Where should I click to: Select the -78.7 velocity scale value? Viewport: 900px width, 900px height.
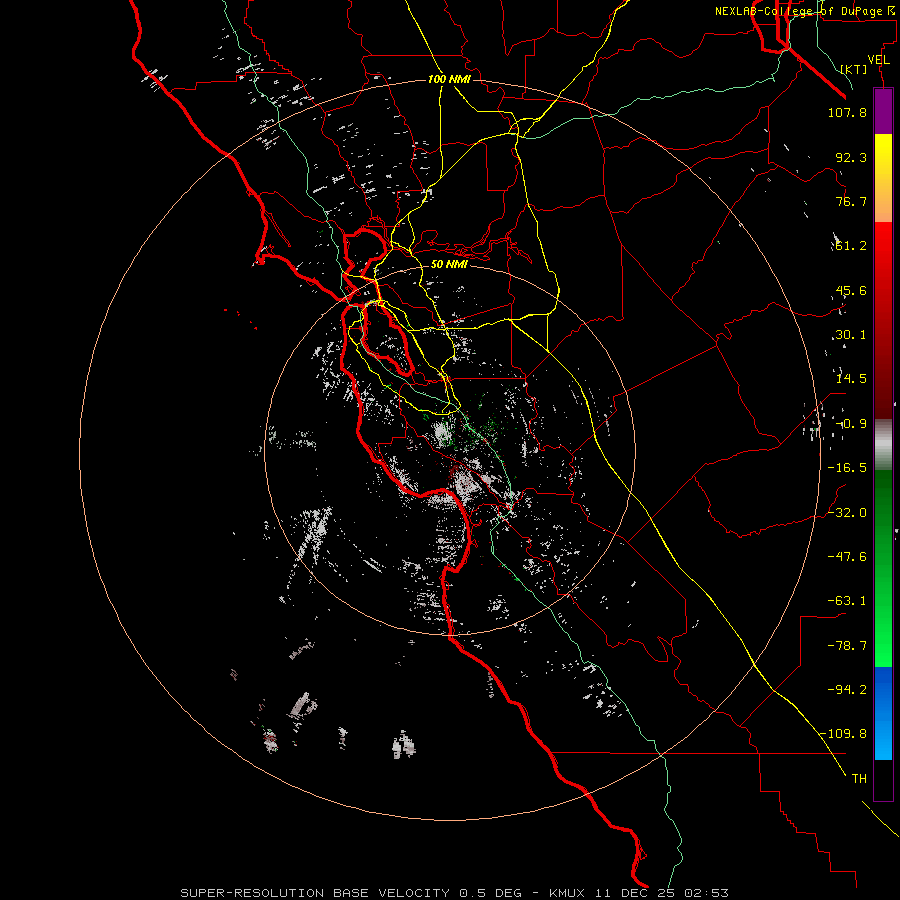pos(847,645)
